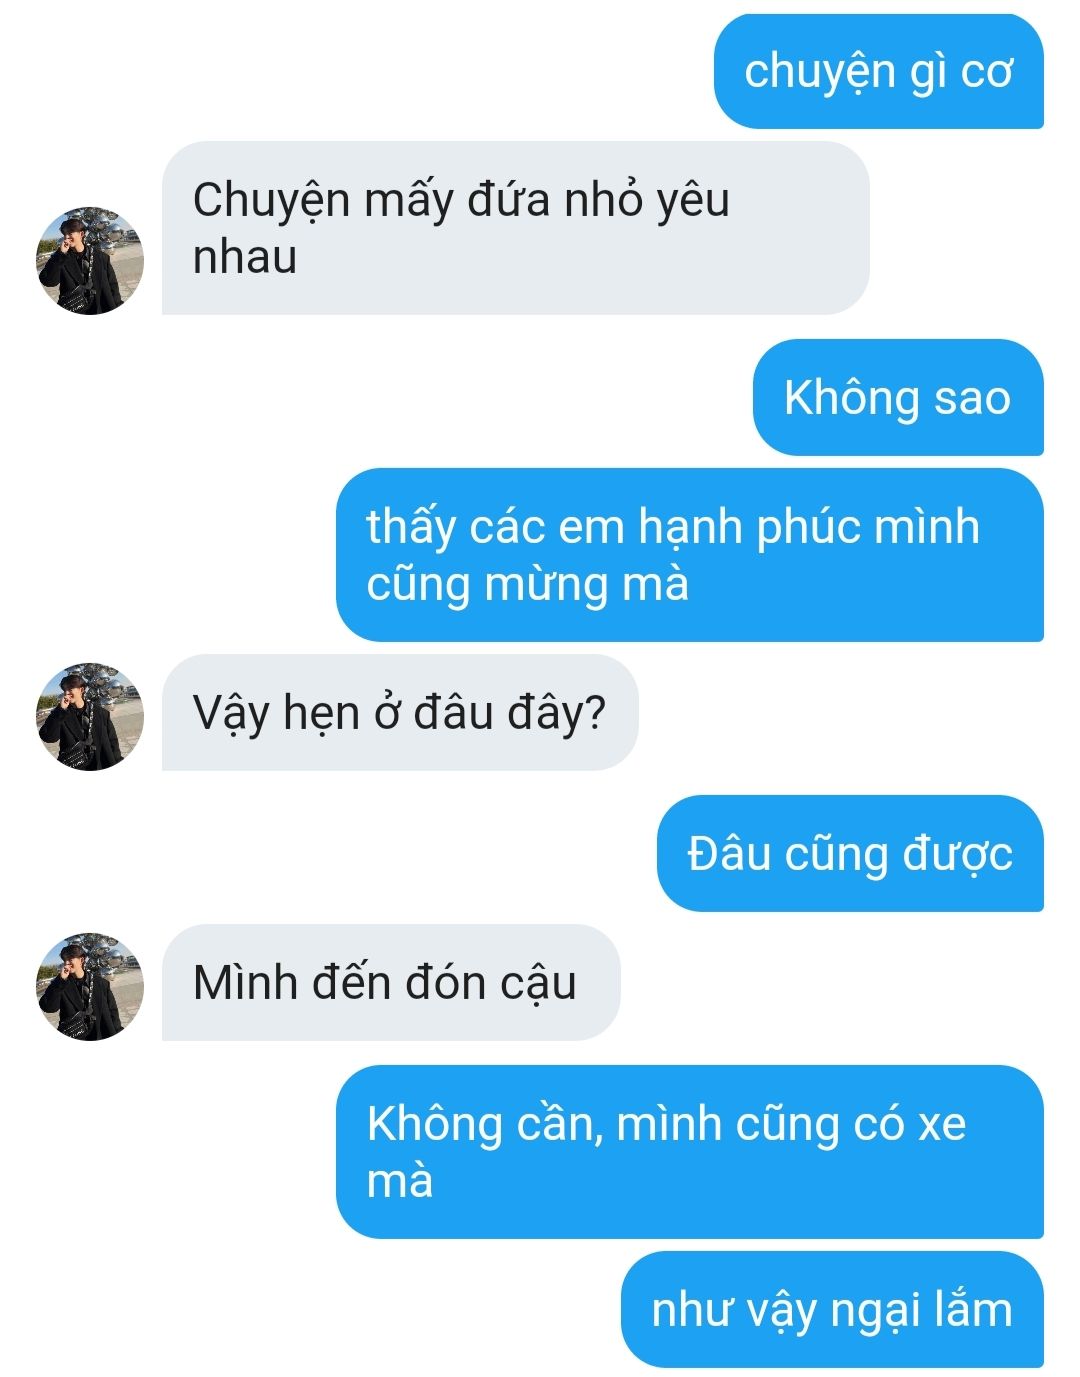Select the "Vậy hẹn ở đâu đây?" message
The width and height of the screenshot is (1080, 1377).
[x=400, y=712]
